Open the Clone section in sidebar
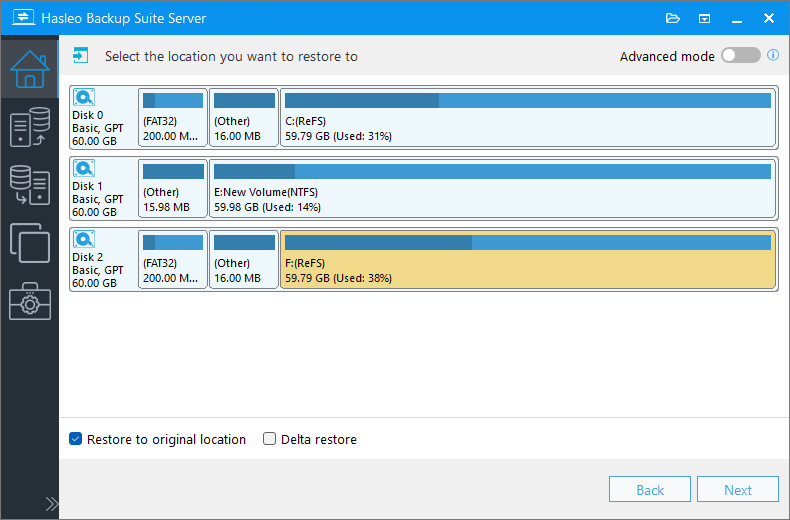The image size is (790, 520). pos(29,243)
